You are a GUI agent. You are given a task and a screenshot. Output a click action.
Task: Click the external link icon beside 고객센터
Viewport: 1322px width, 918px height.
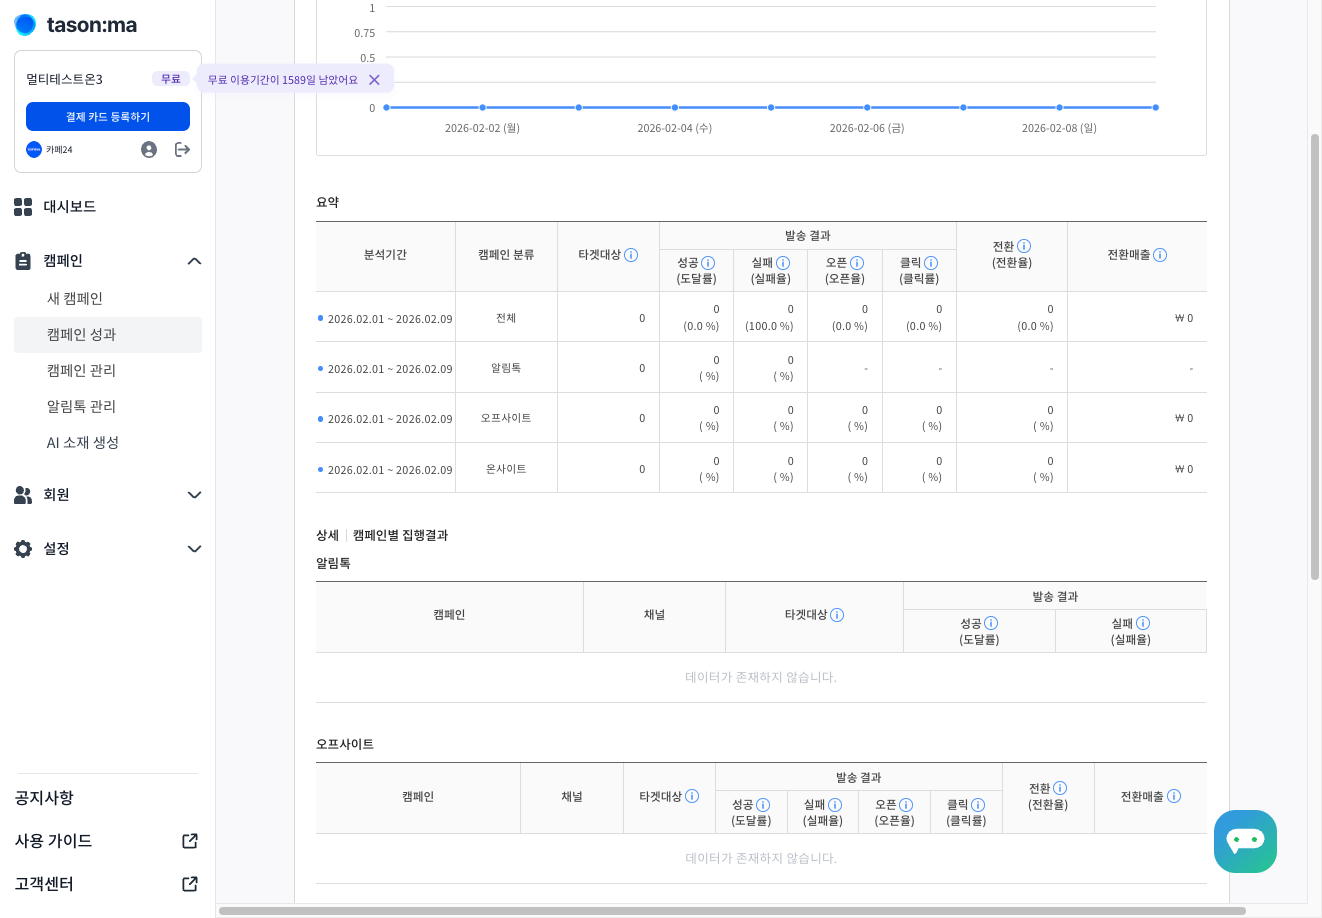(190, 884)
